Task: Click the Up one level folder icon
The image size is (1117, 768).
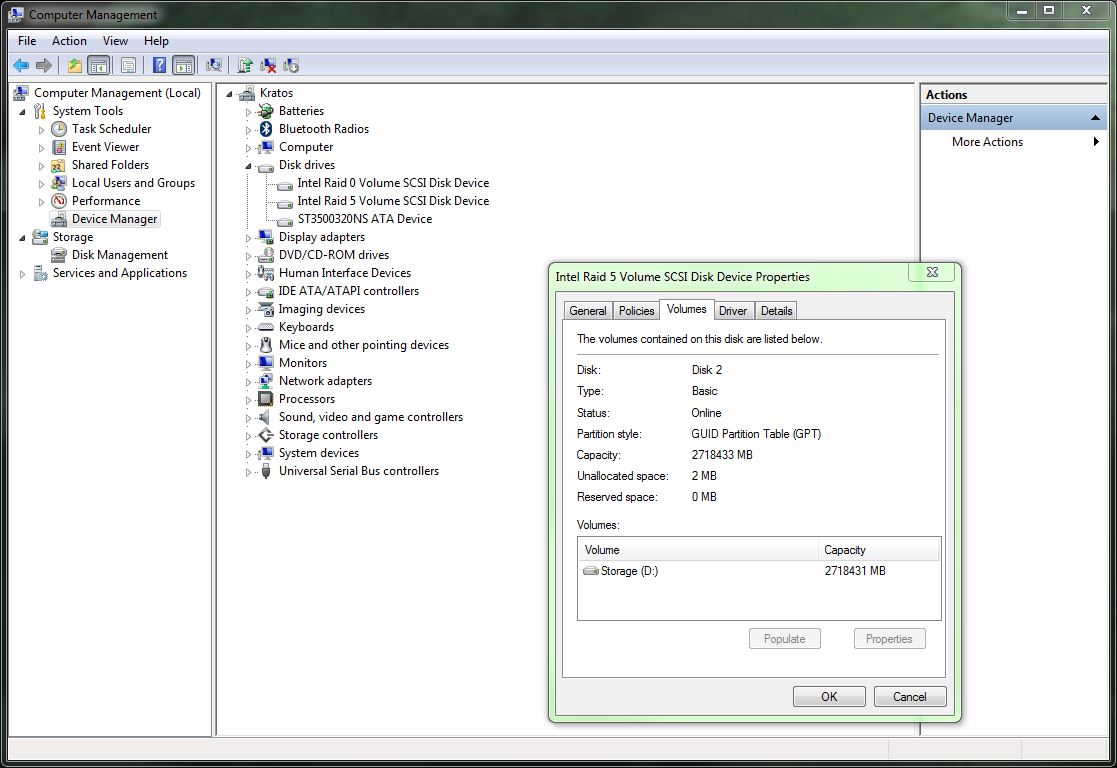Action: coord(75,66)
